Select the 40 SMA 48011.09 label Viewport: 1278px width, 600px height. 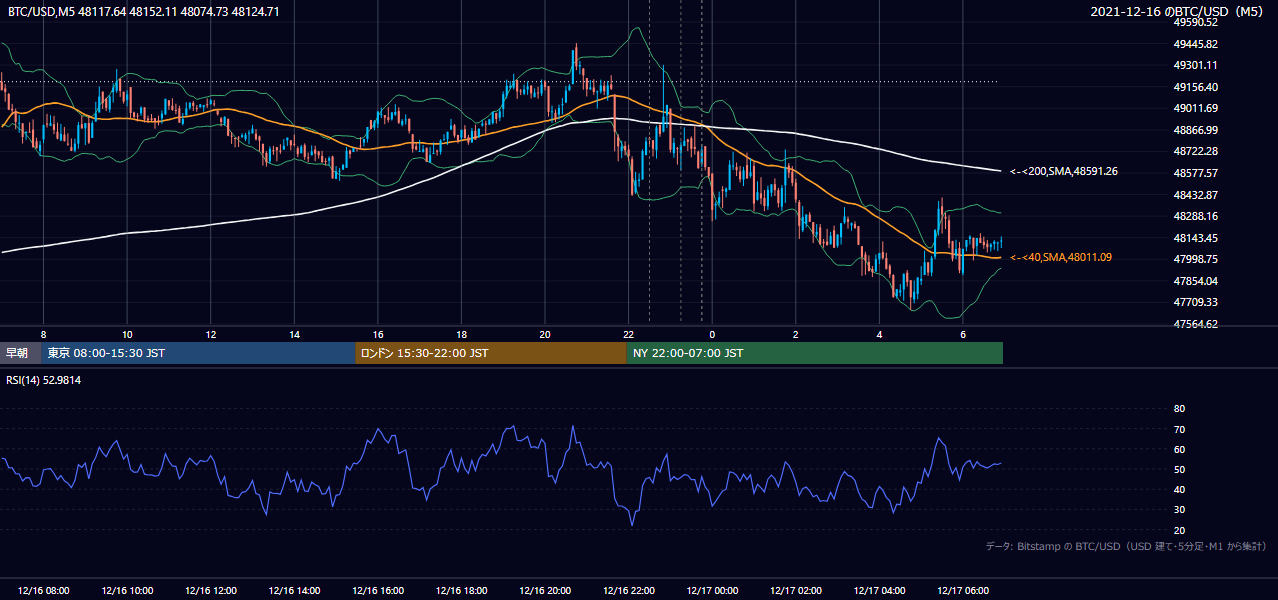pyautogui.click(x=1060, y=257)
